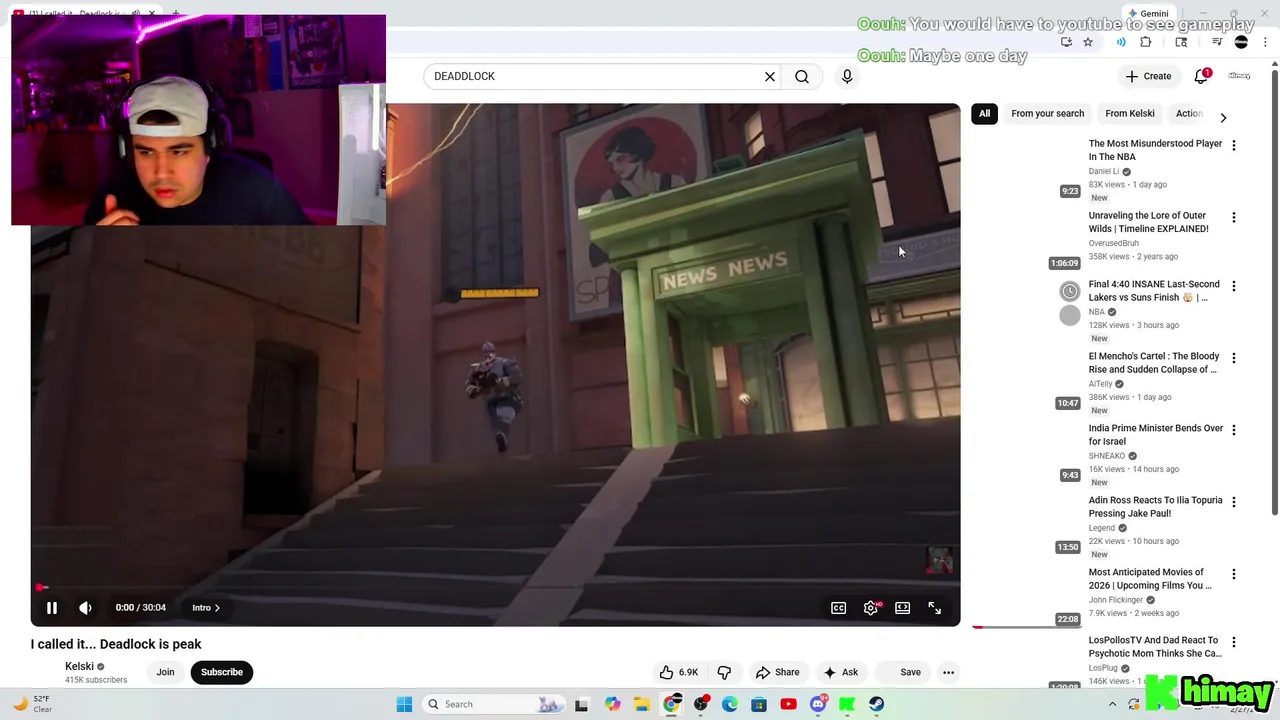Save the video to a playlist
The height and width of the screenshot is (720, 1280).
tap(901, 672)
